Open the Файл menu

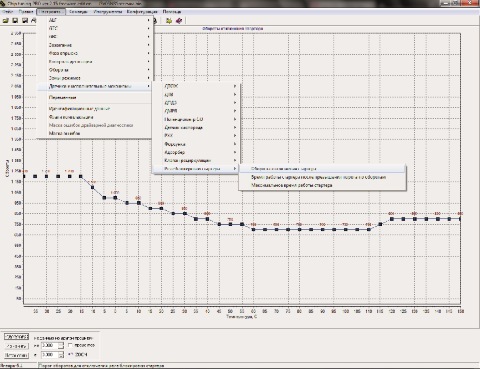pyautogui.click(x=7, y=12)
